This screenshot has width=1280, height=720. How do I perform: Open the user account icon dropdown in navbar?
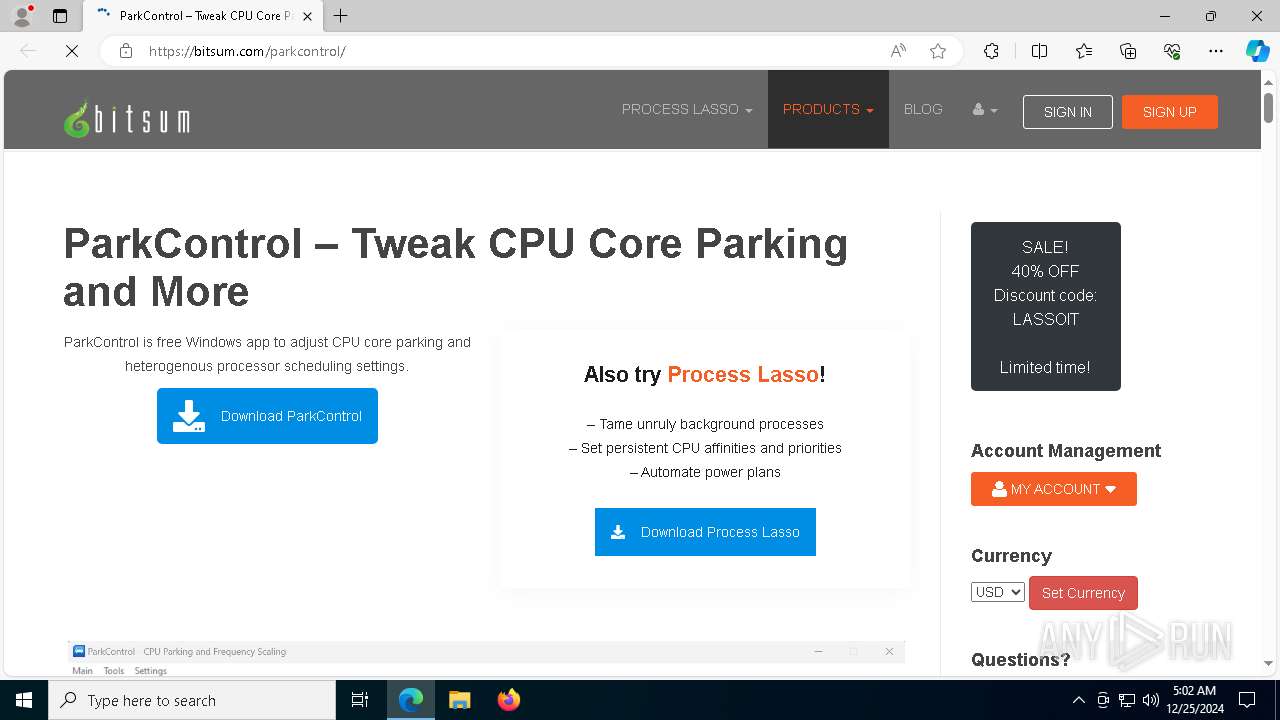[985, 109]
